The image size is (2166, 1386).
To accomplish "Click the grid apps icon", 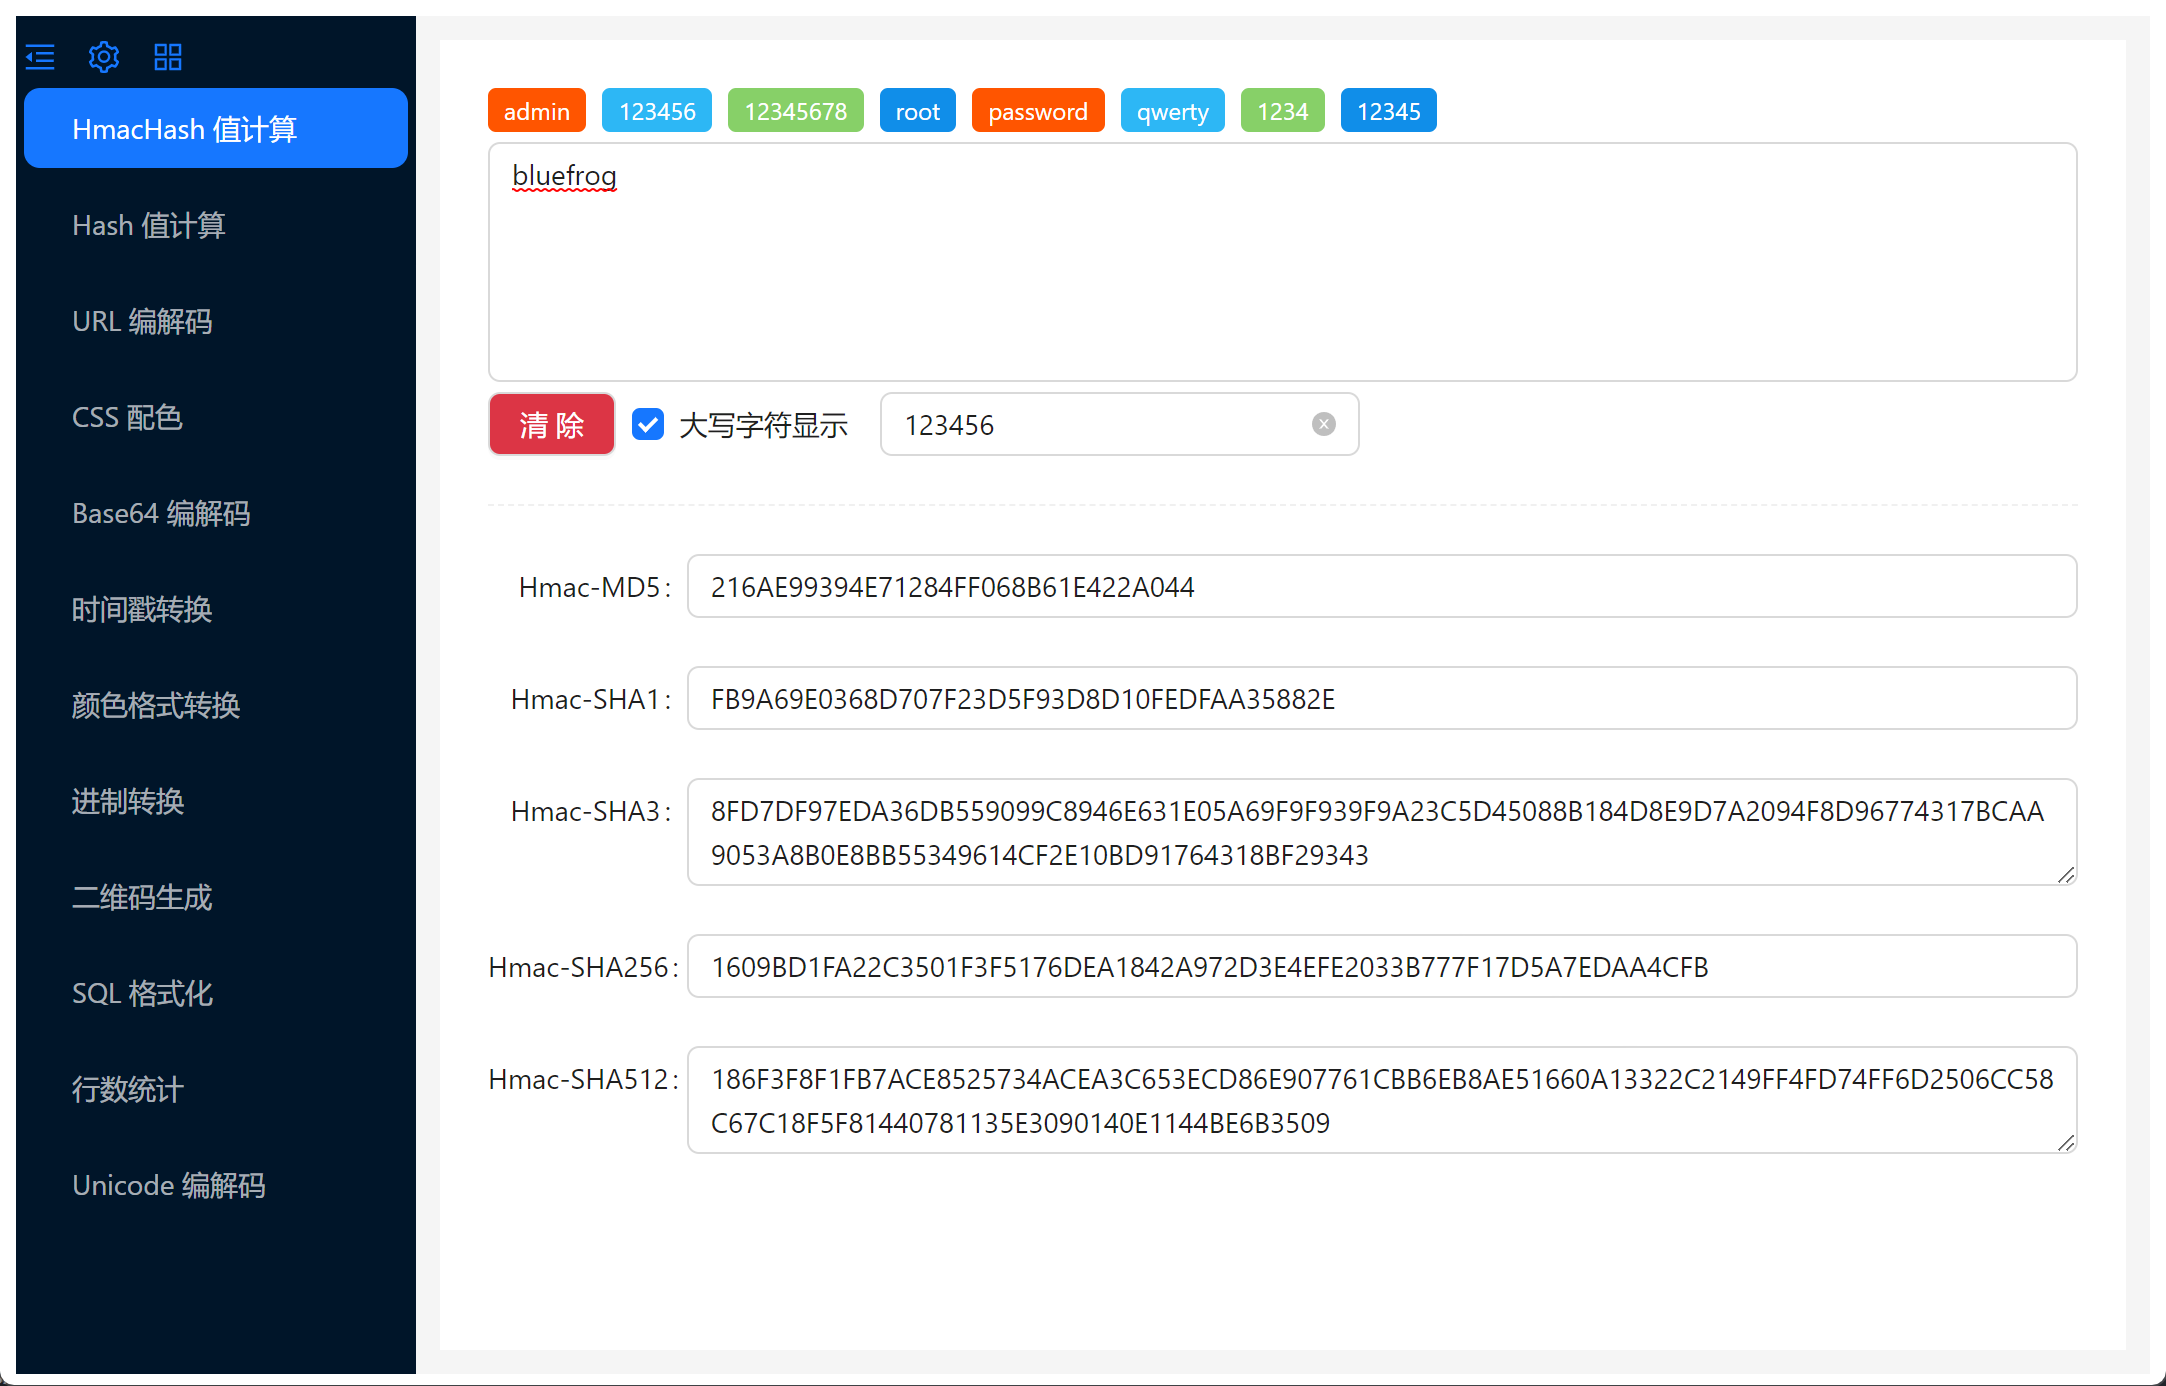I will (168, 57).
